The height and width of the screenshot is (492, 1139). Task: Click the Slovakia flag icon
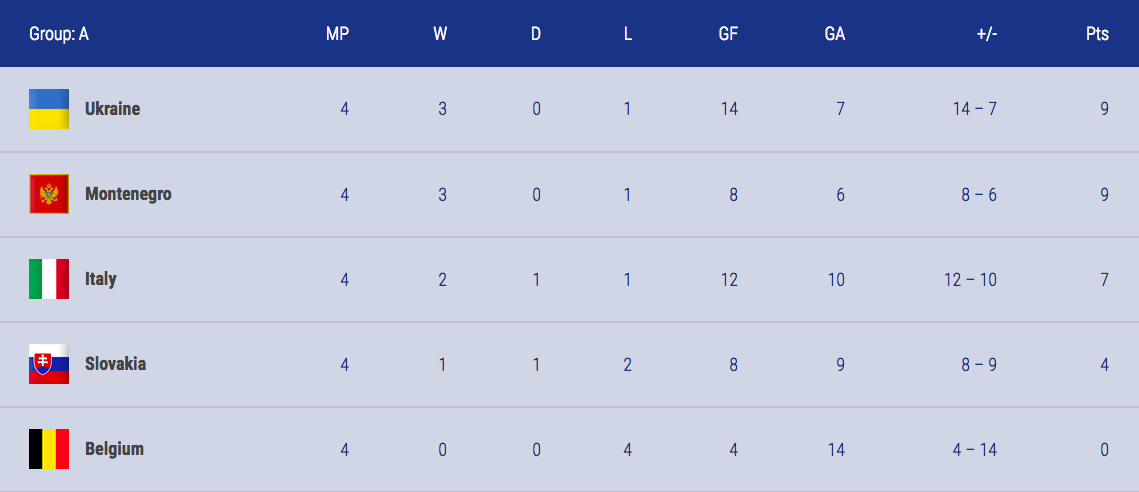[49, 364]
